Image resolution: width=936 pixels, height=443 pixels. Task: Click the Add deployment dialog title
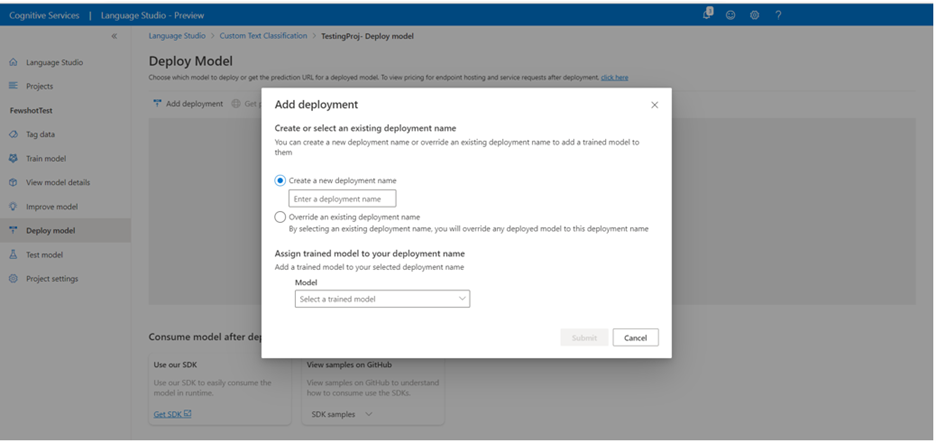(x=316, y=104)
